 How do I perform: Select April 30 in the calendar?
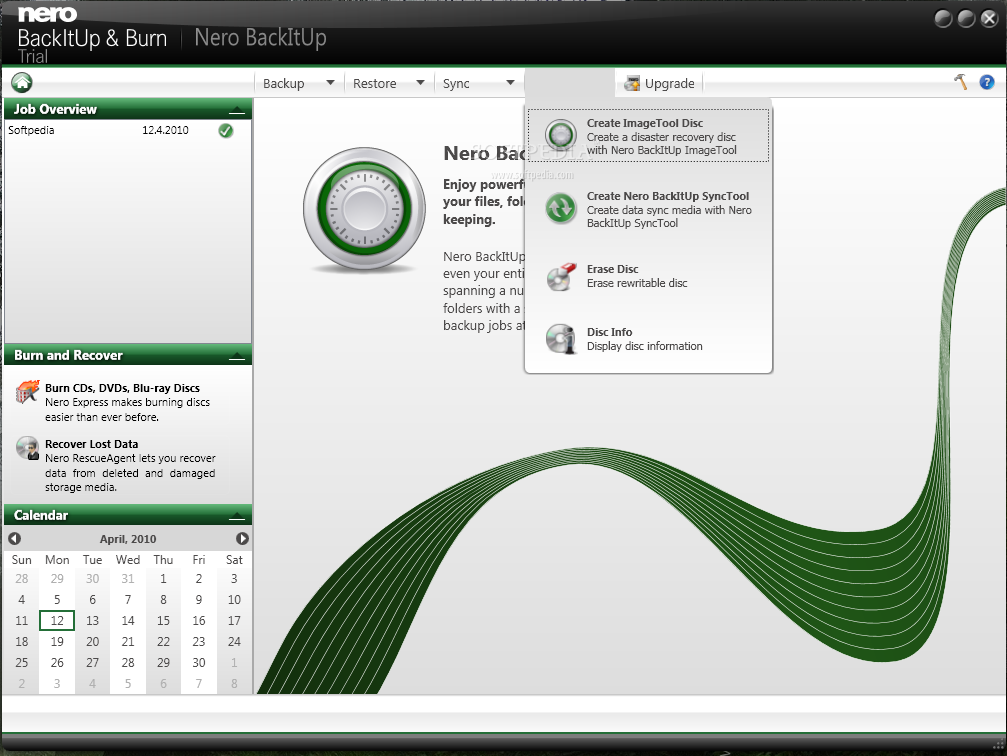tap(198, 662)
